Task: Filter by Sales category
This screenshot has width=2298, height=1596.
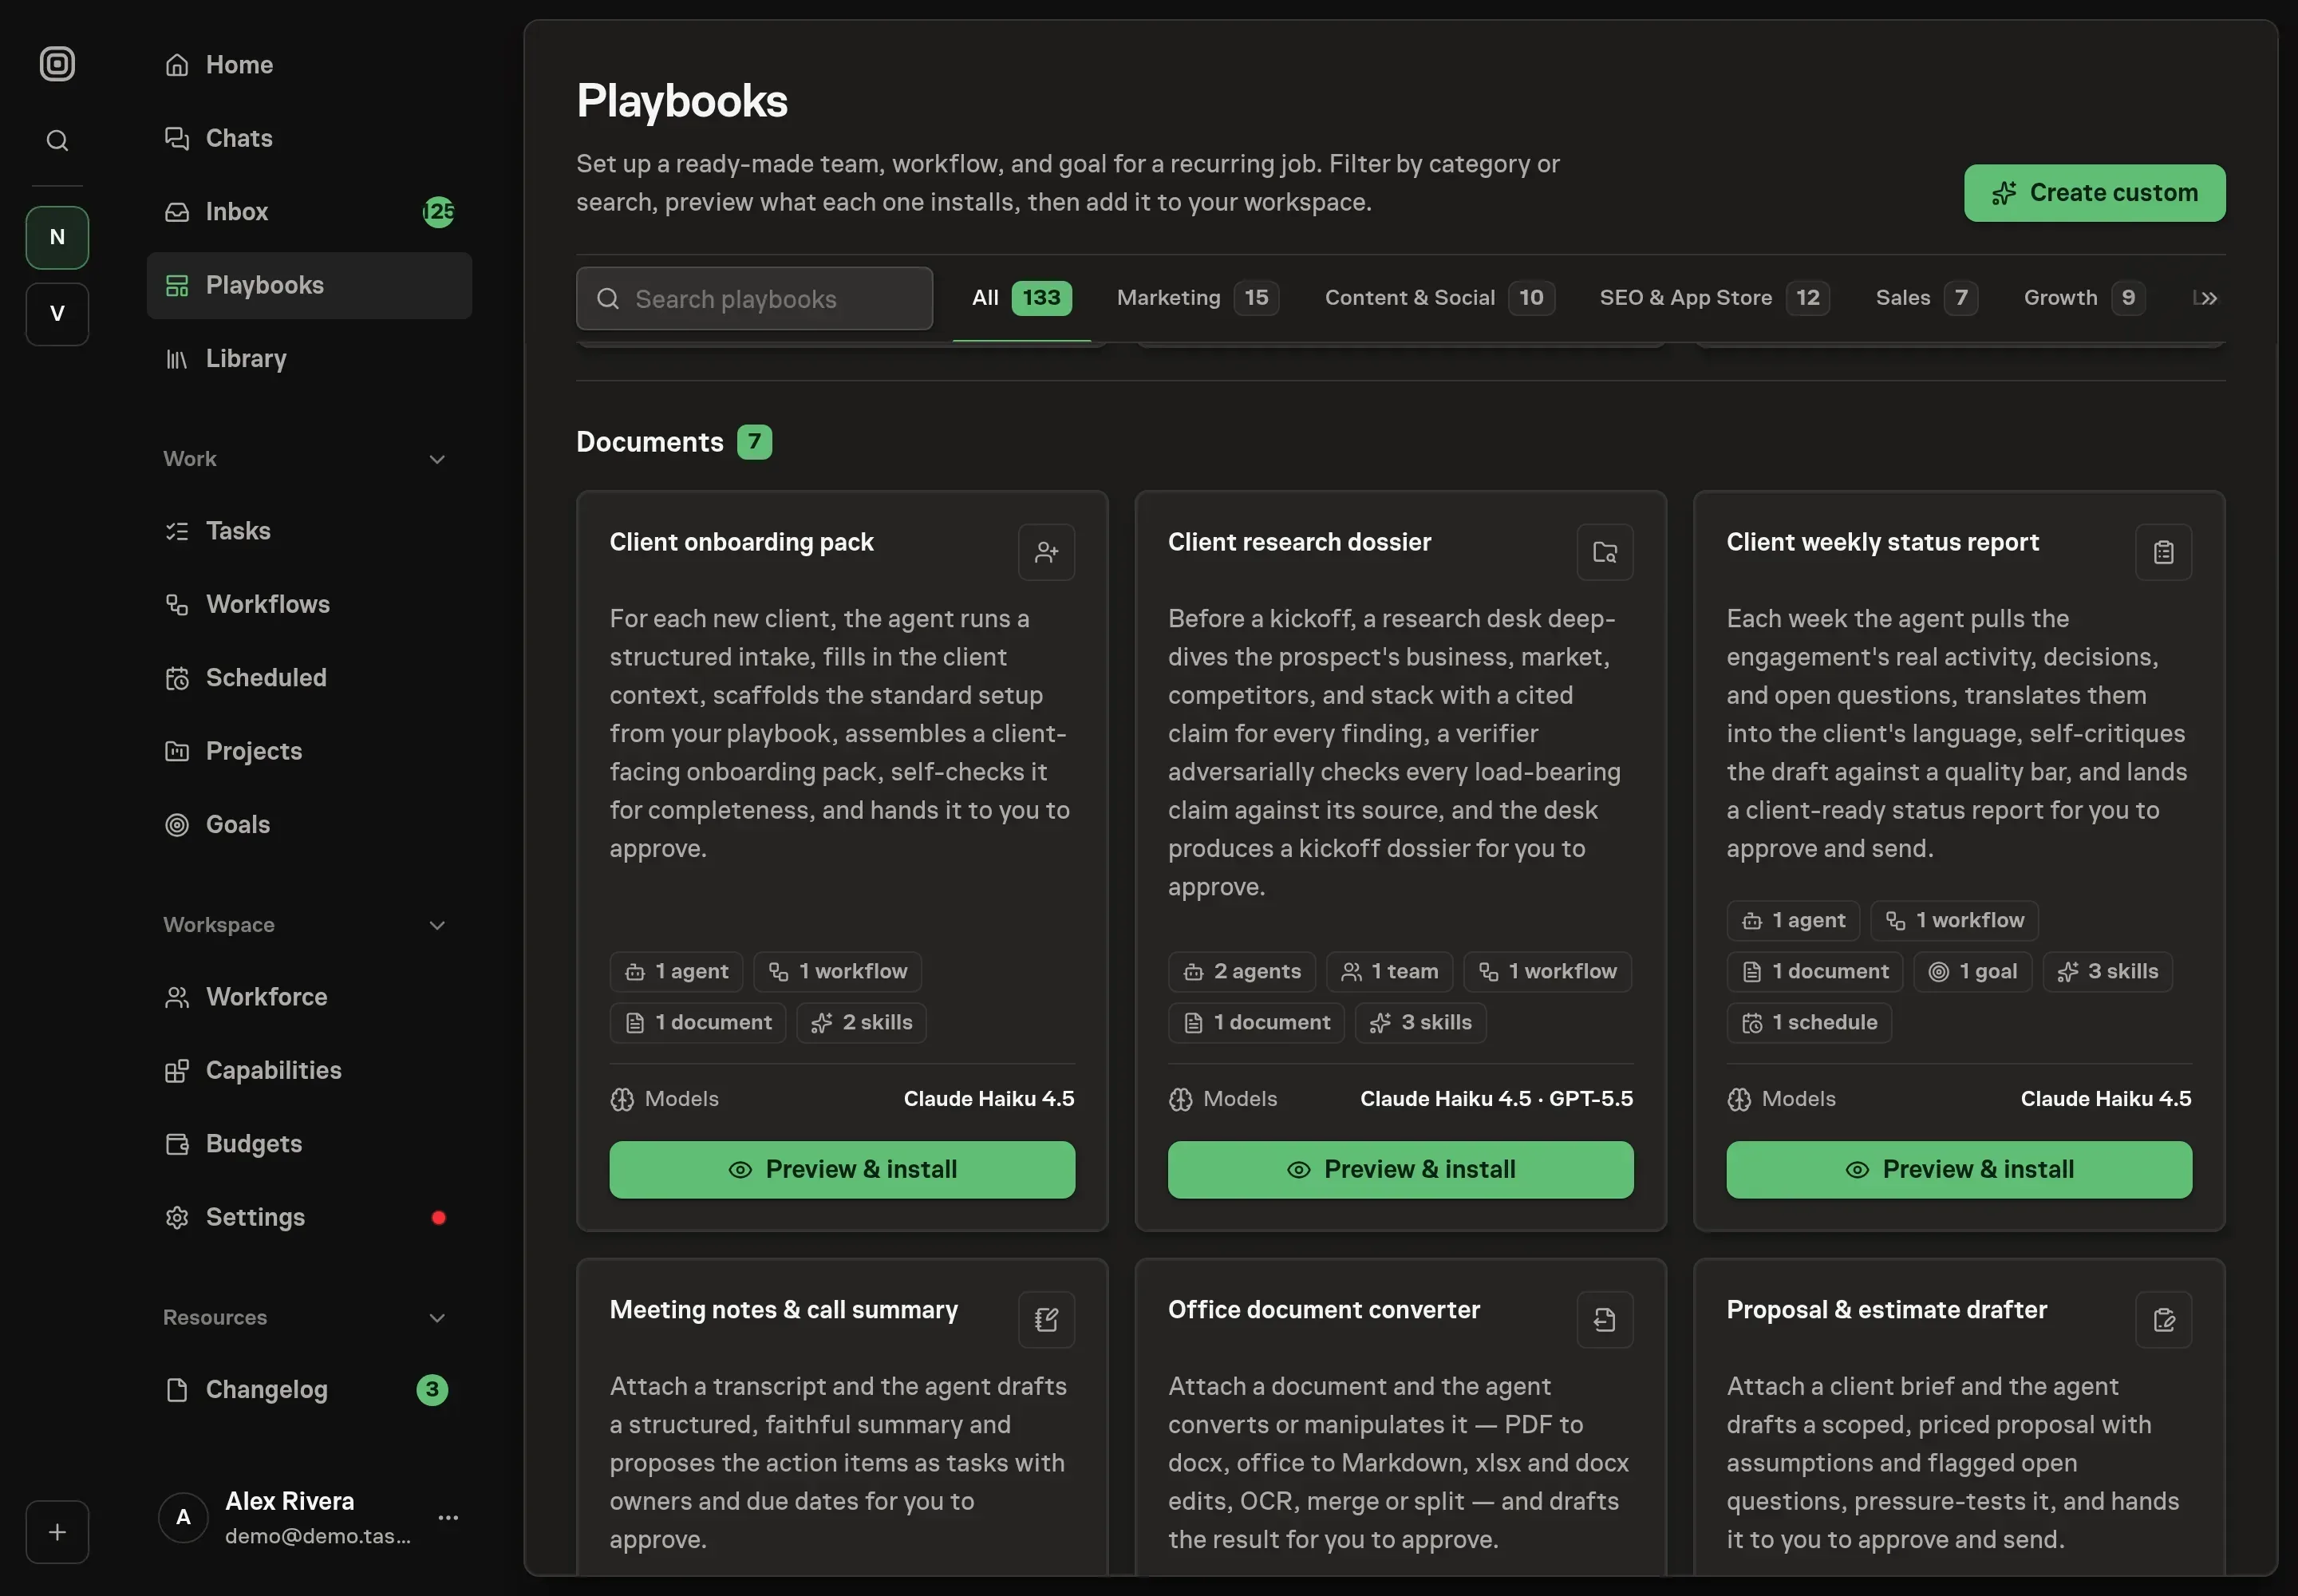Action: click(1926, 298)
